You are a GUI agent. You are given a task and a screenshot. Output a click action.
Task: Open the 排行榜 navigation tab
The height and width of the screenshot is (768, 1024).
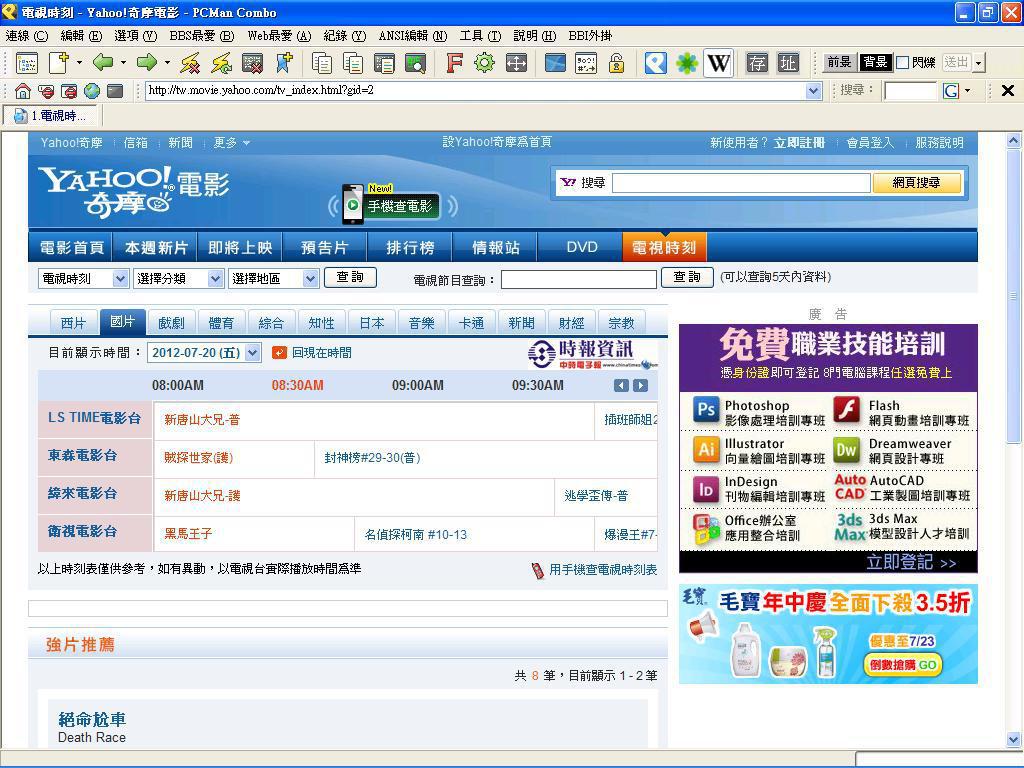pos(410,247)
